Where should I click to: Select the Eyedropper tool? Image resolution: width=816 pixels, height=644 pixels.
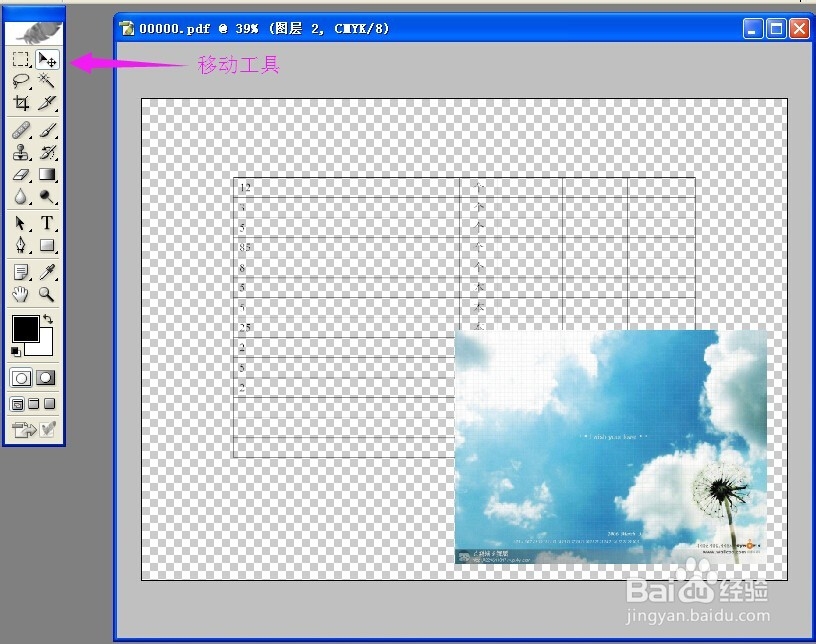(47, 272)
